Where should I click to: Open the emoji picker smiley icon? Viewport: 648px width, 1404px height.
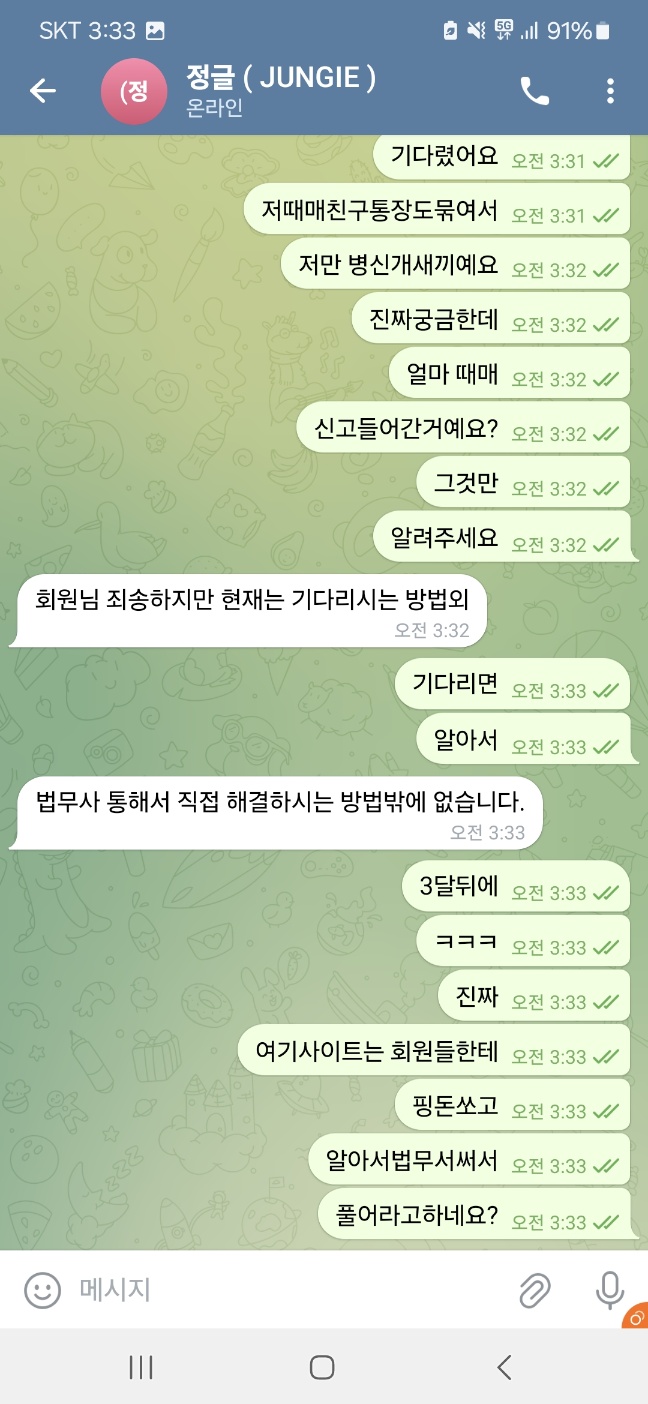(43, 1290)
